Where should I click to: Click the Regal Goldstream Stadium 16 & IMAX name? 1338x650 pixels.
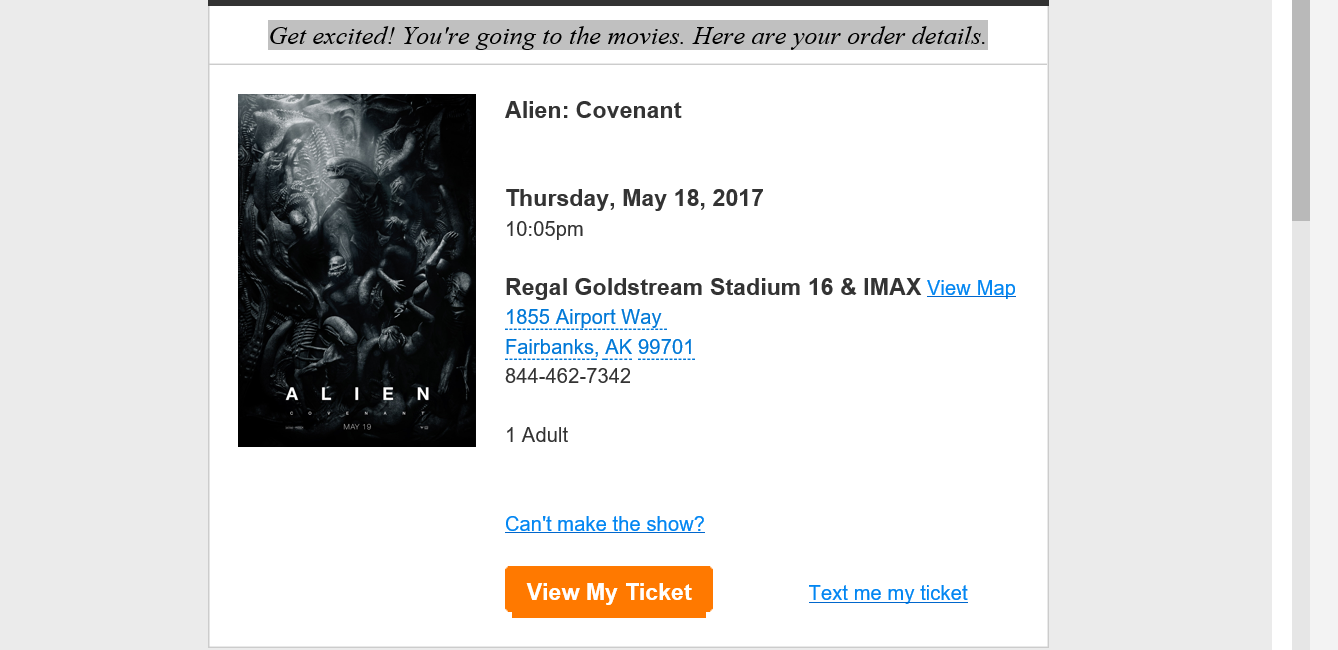713,287
